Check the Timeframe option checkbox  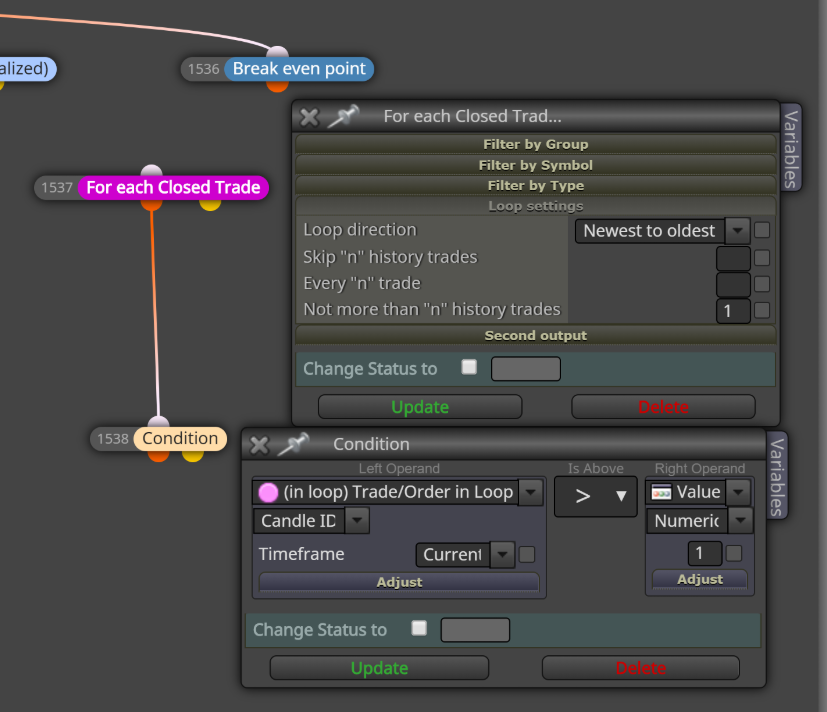(527, 554)
